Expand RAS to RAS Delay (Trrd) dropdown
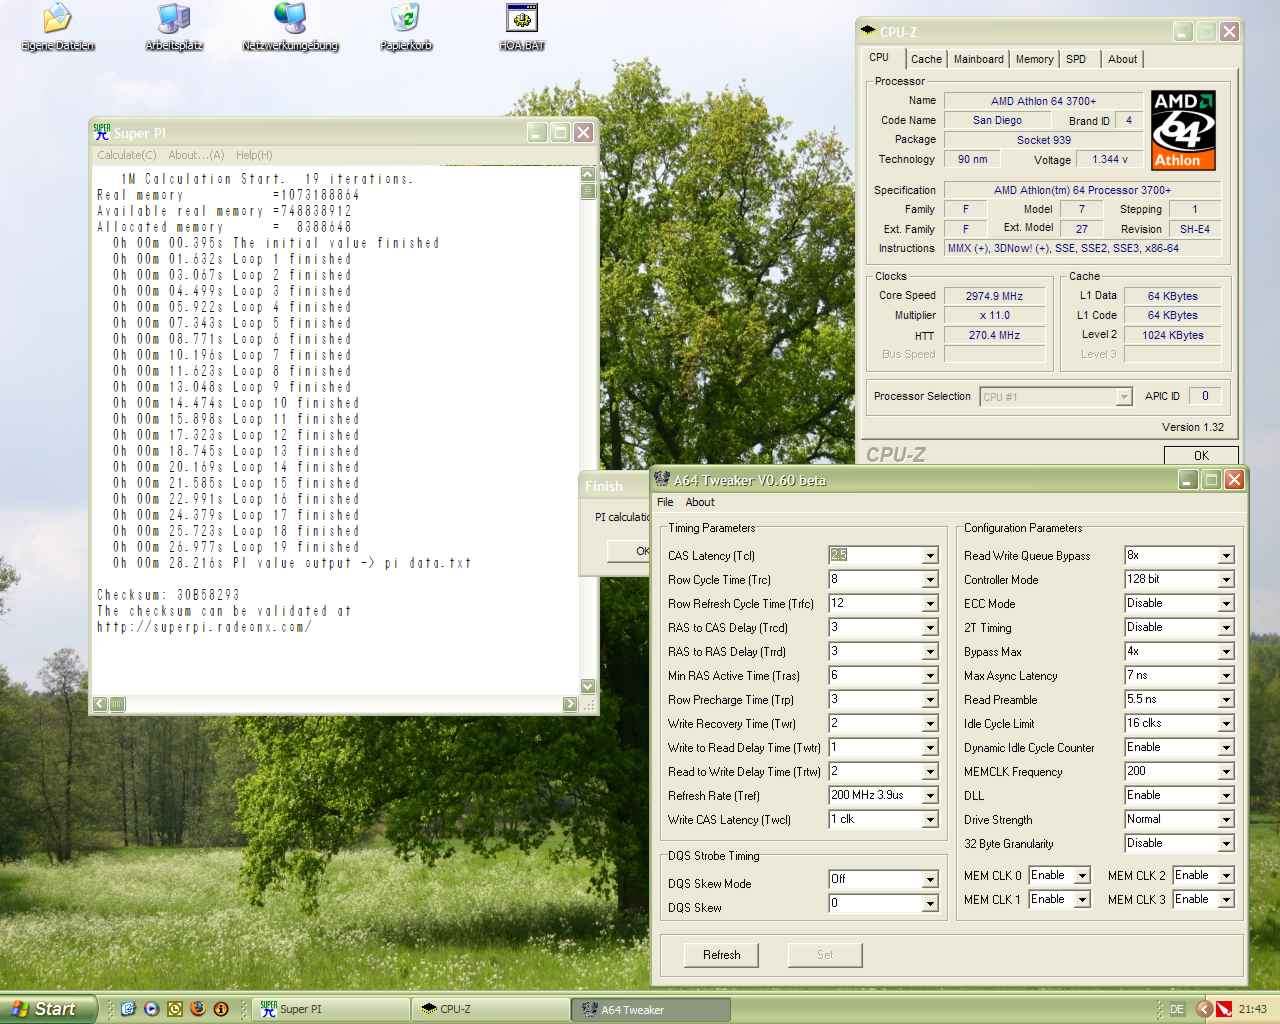Image resolution: width=1280 pixels, height=1024 pixels. (x=930, y=652)
